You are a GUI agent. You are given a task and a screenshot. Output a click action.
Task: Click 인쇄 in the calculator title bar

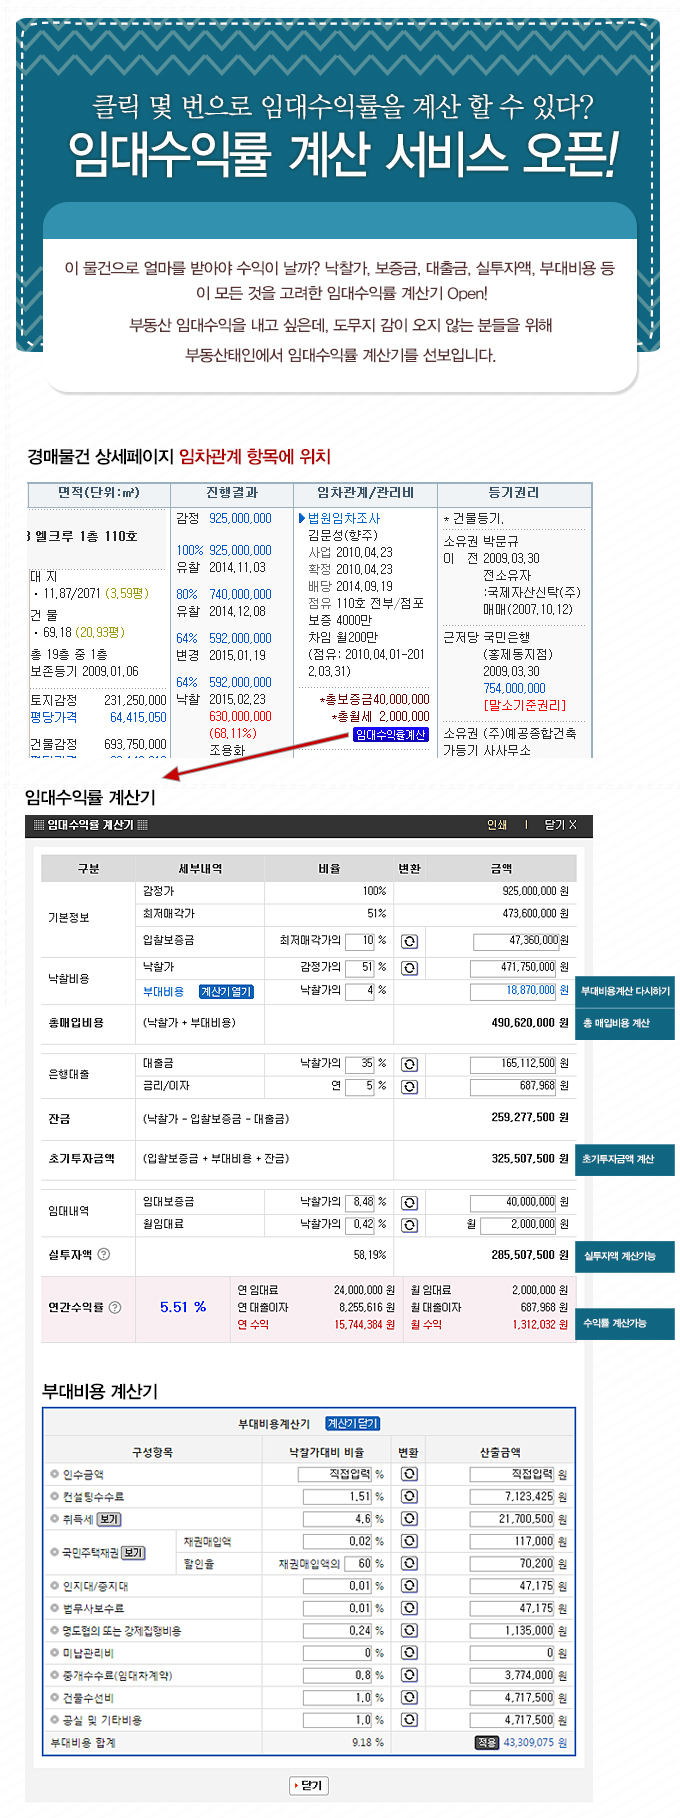pos(497,825)
